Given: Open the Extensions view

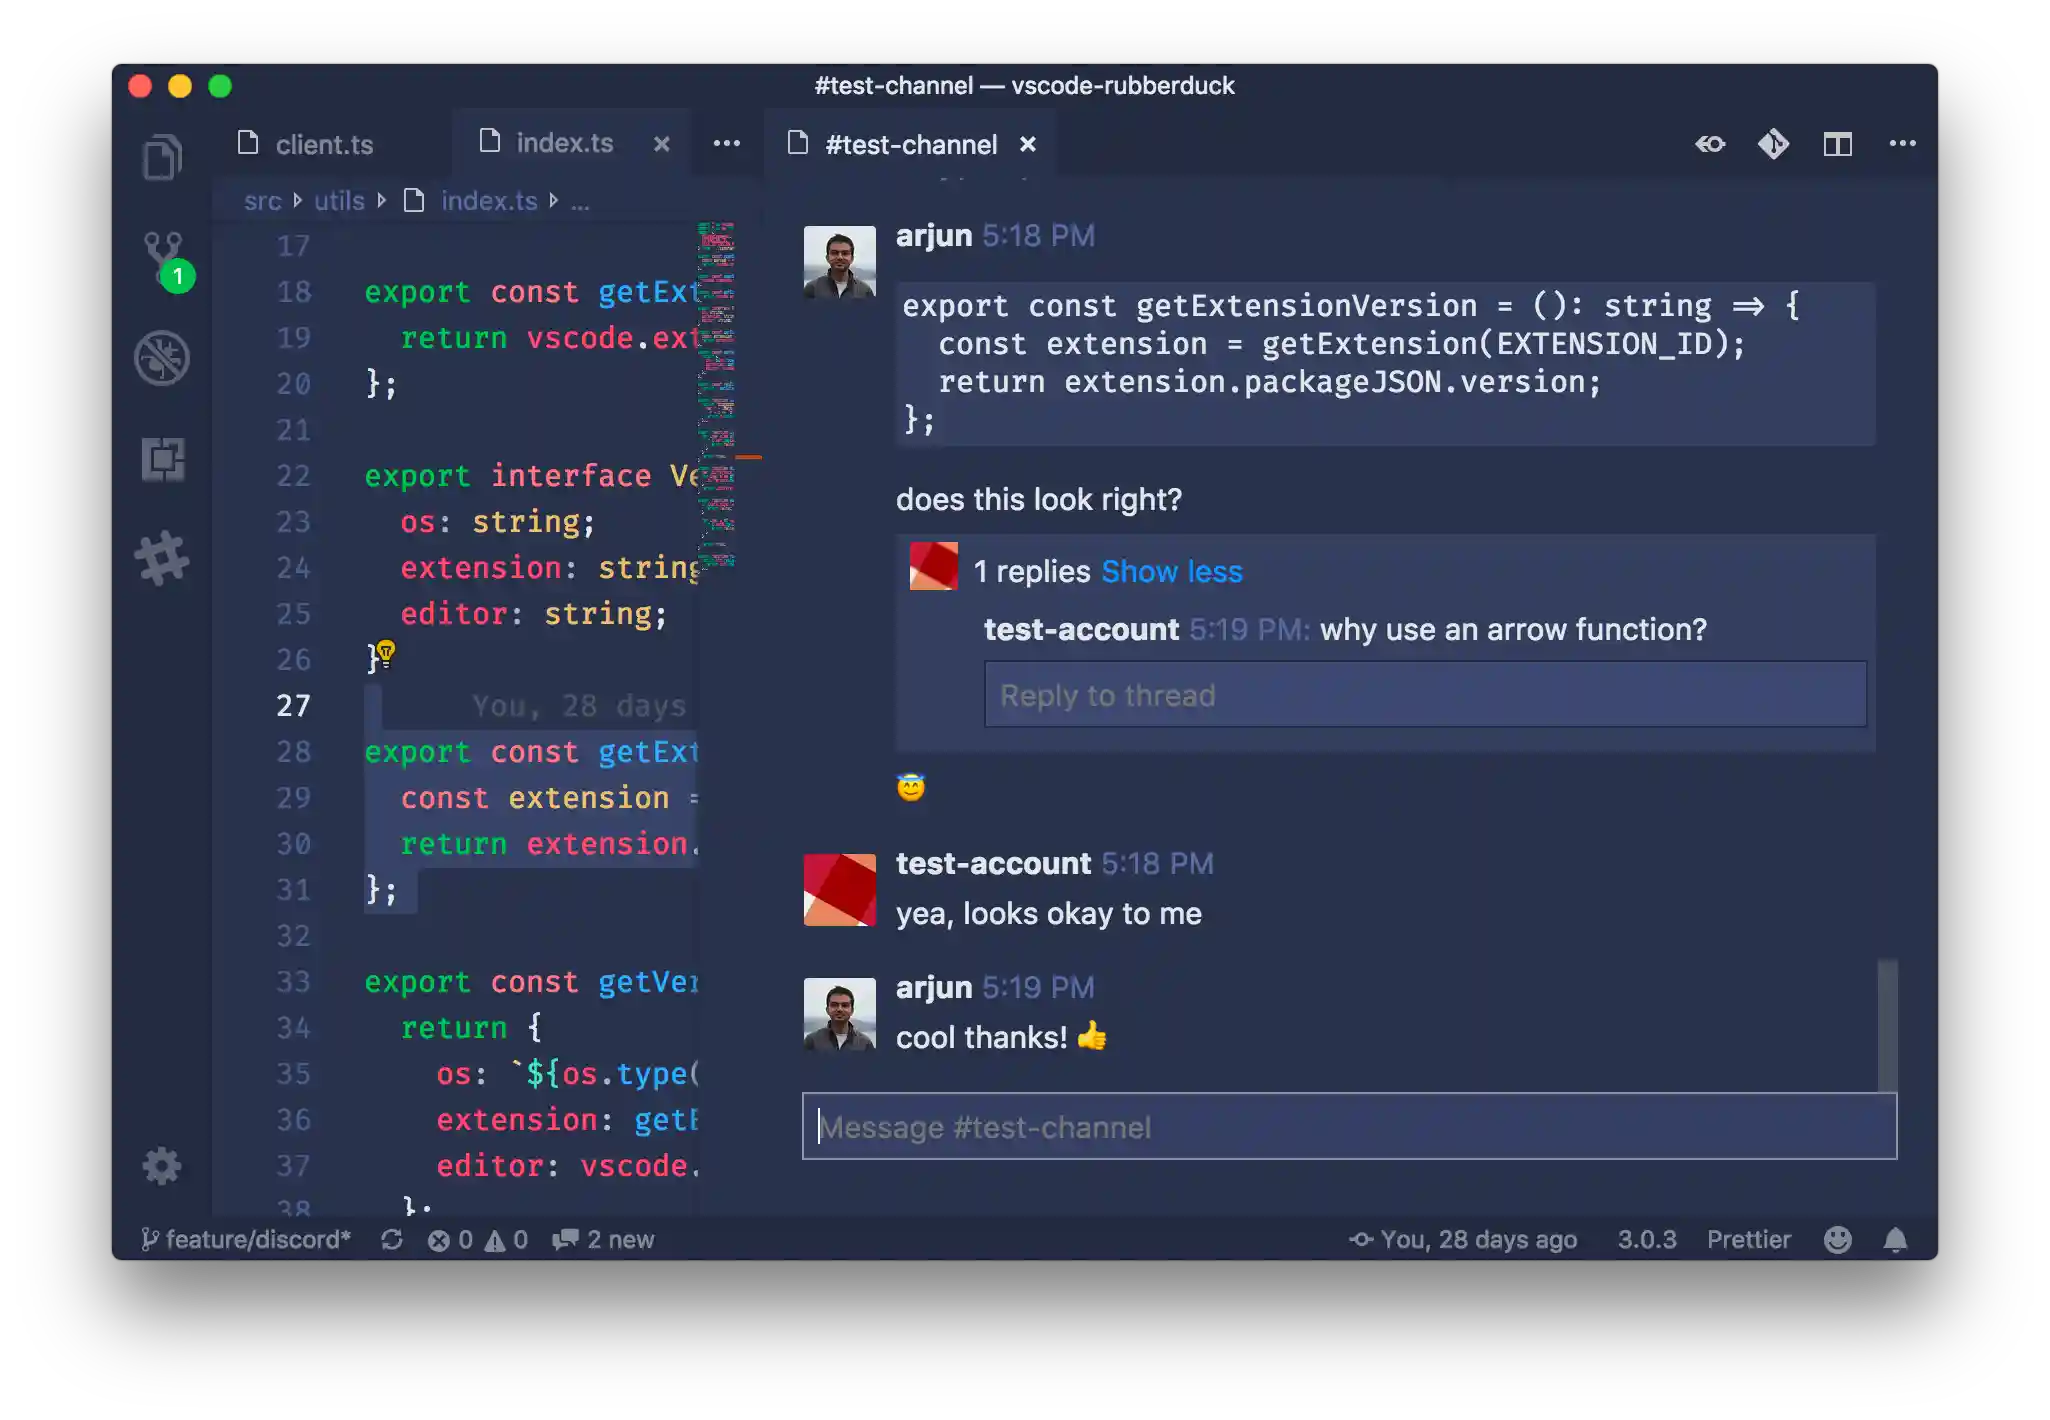Looking at the screenshot, I should (x=163, y=459).
